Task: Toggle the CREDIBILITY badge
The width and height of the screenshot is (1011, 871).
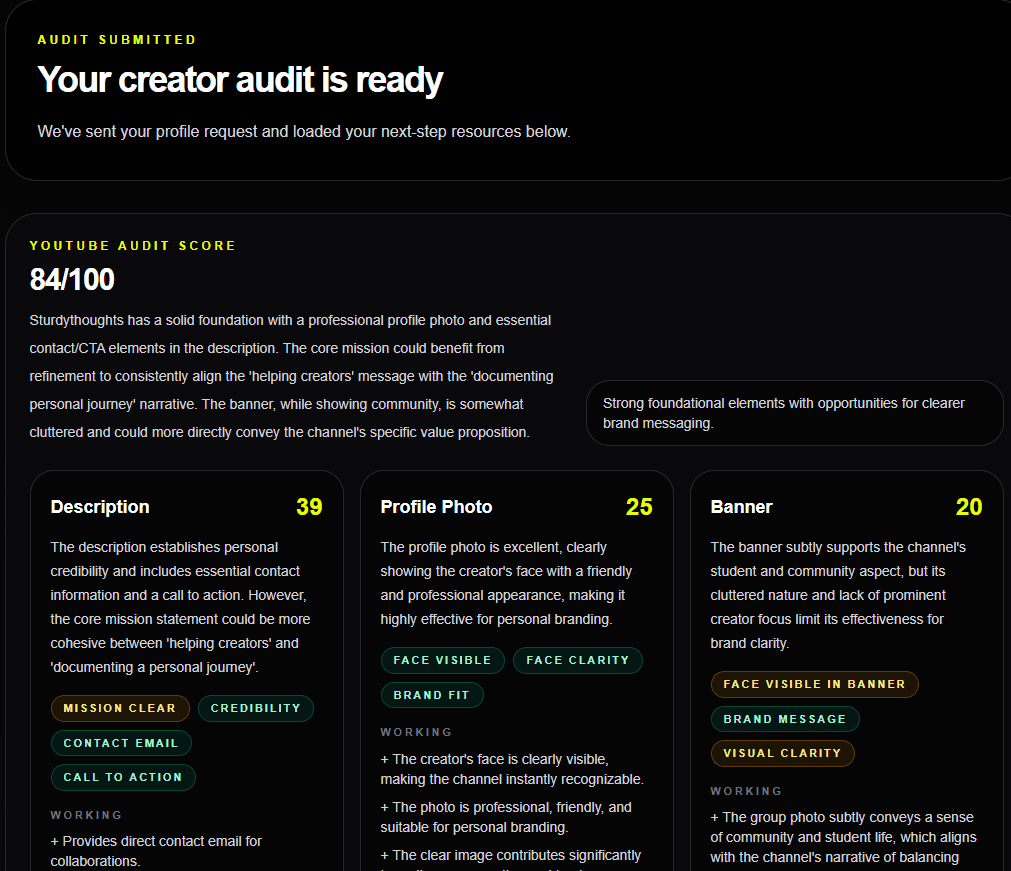Action: (x=258, y=708)
